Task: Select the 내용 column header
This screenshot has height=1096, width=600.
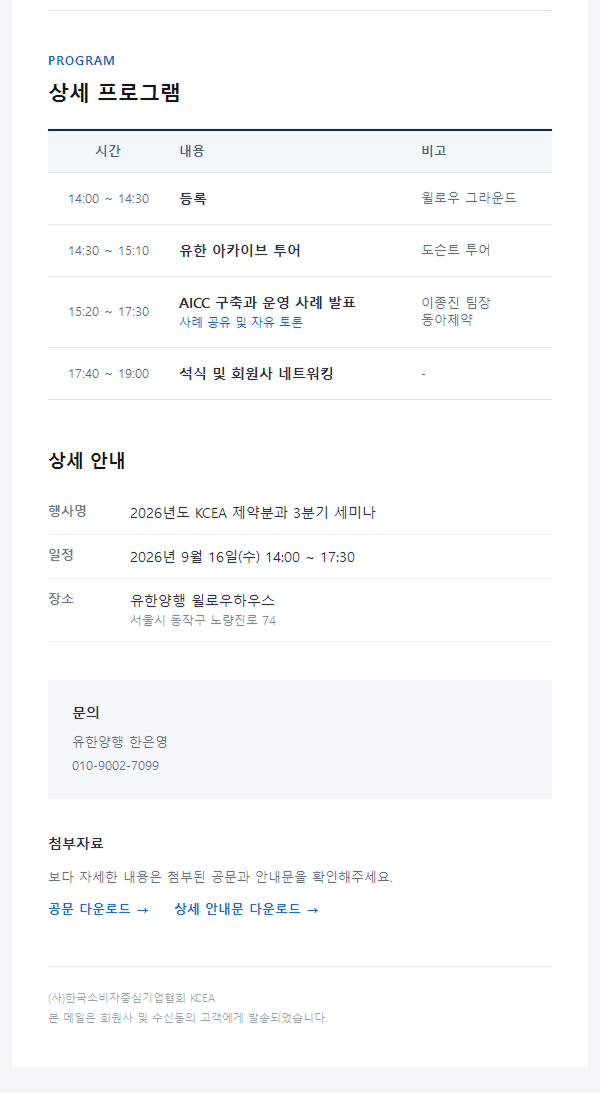Action: (x=192, y=151)
